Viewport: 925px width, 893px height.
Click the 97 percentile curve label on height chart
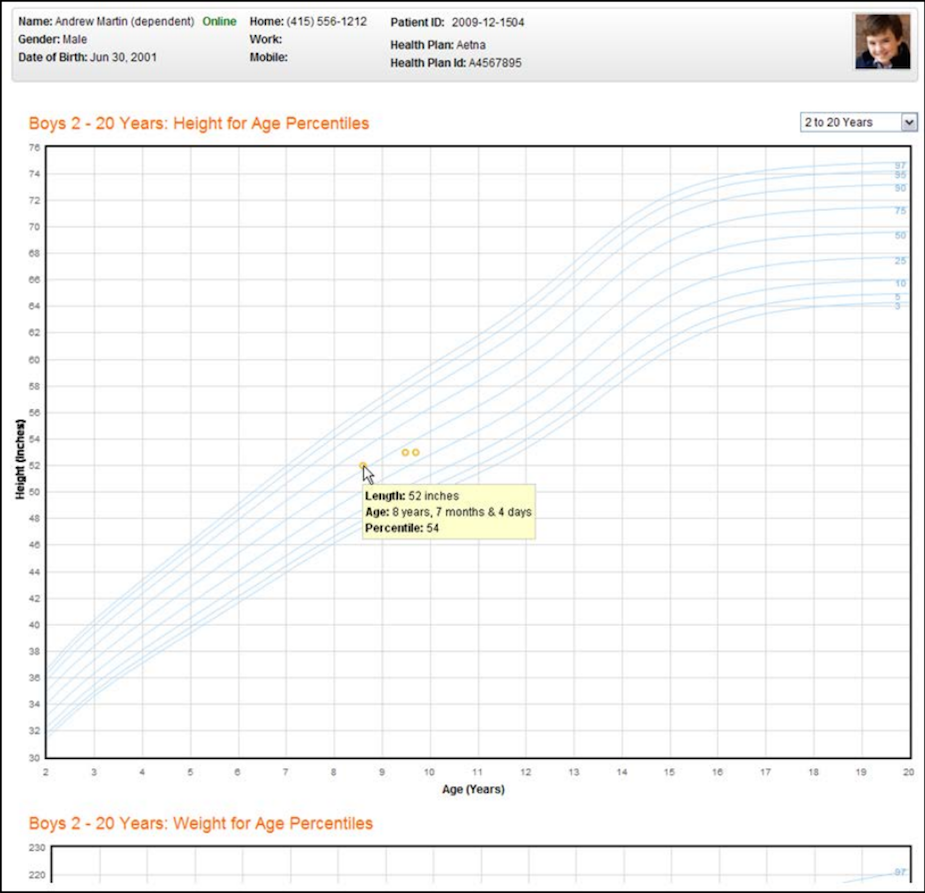[900, 166]
